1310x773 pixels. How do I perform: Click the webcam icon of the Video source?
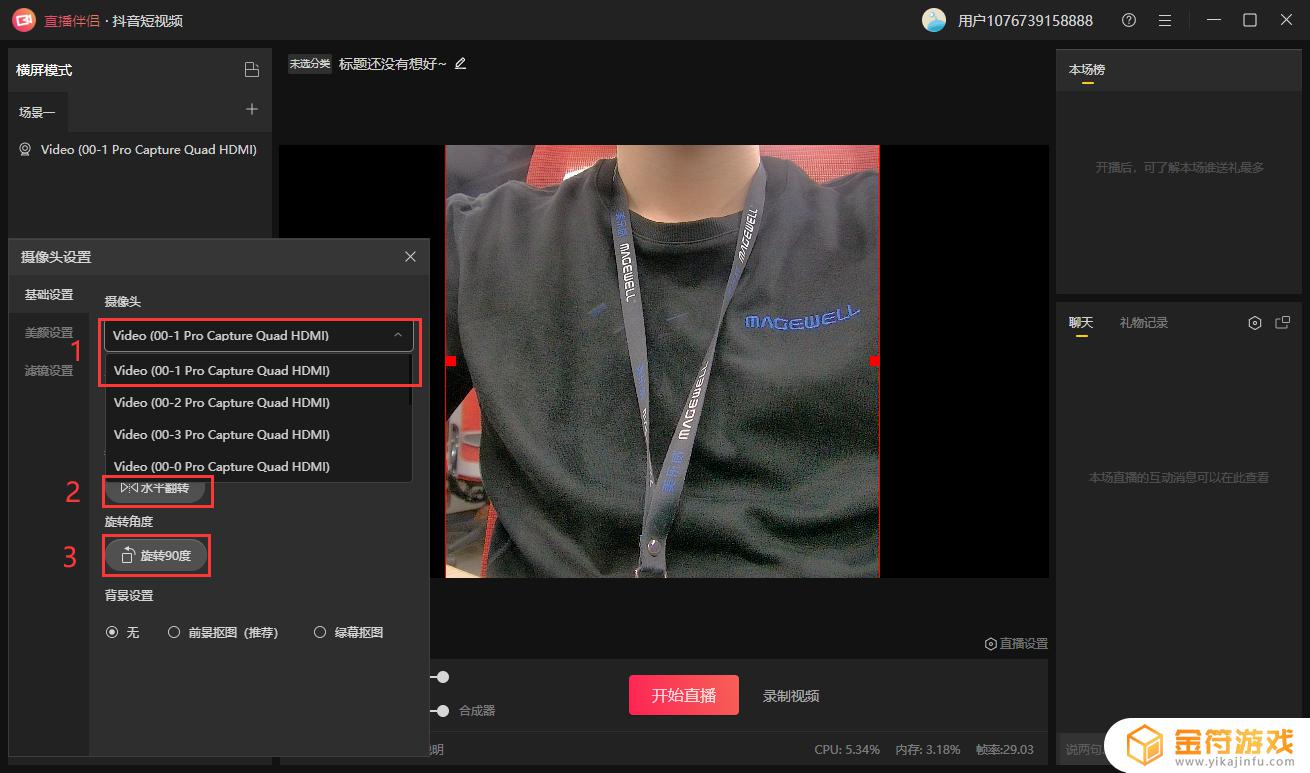coord(25,149)
